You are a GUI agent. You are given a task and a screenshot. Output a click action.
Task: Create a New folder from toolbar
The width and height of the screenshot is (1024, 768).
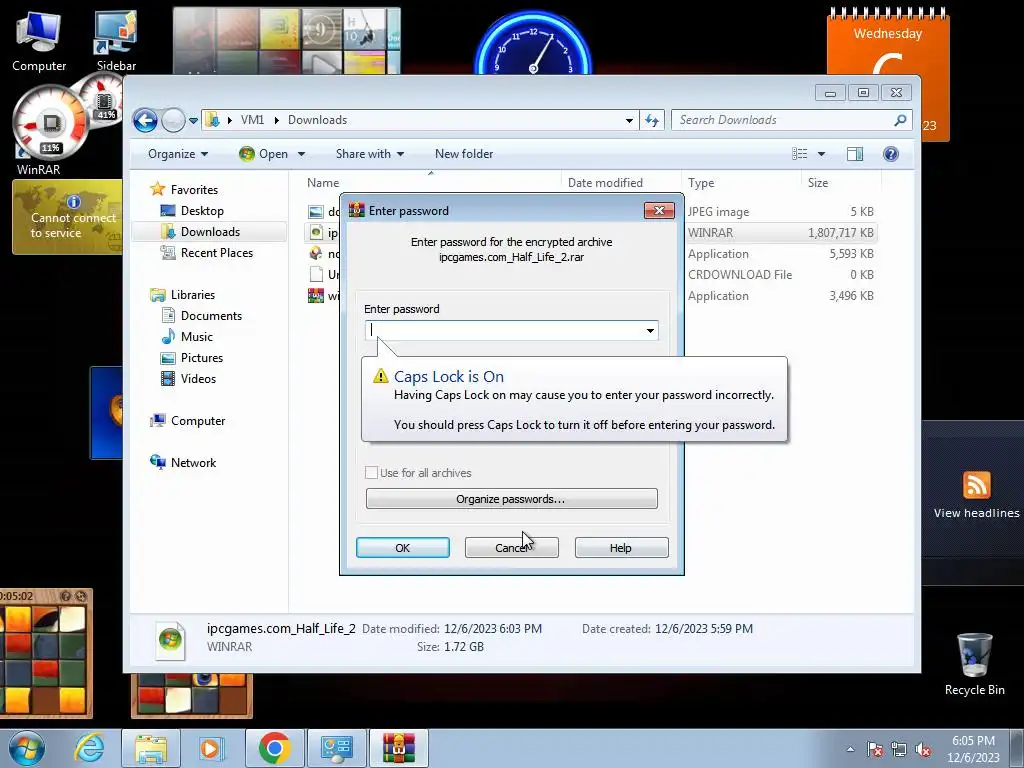(x=464, y=154)
